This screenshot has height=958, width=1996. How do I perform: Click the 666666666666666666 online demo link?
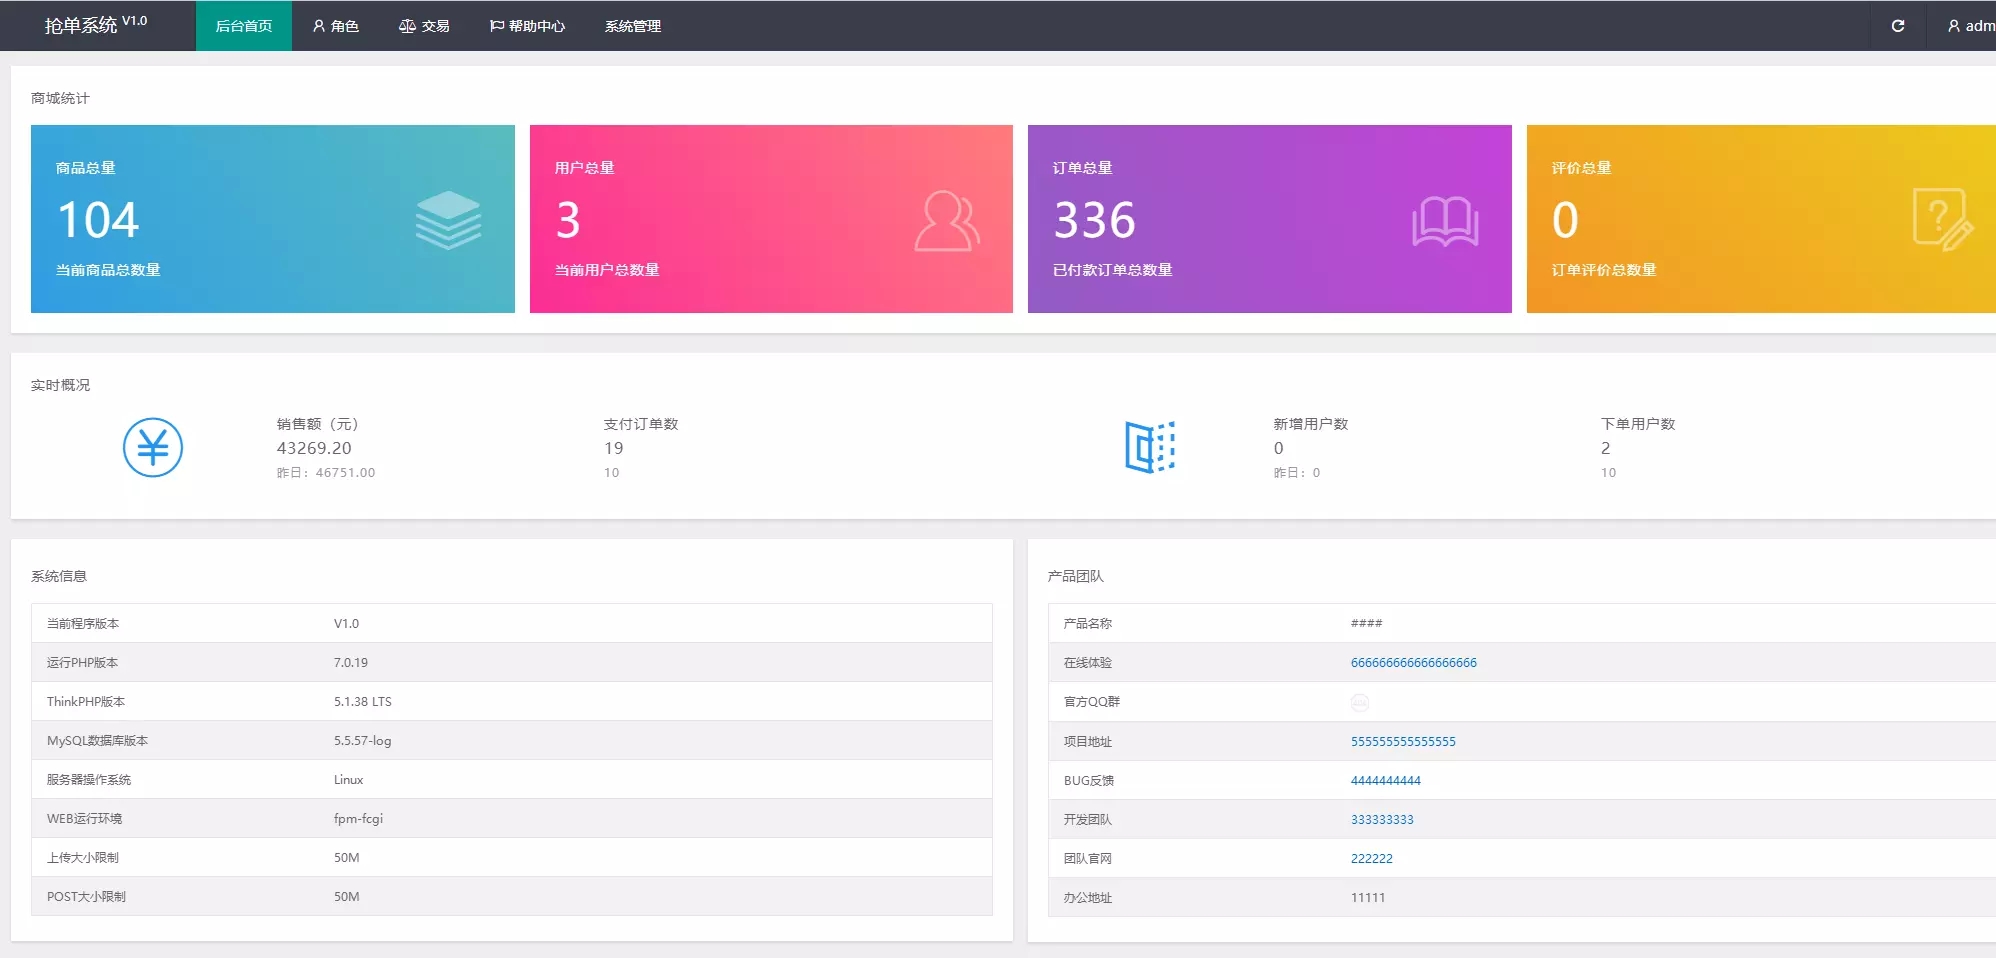[1413, 663]
